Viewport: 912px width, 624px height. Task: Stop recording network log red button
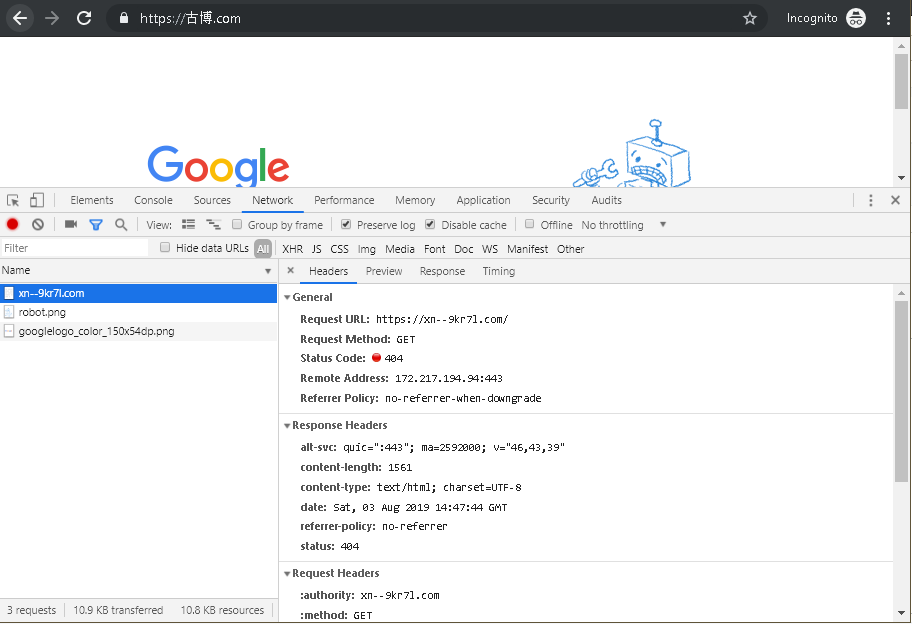coord(12,224)
